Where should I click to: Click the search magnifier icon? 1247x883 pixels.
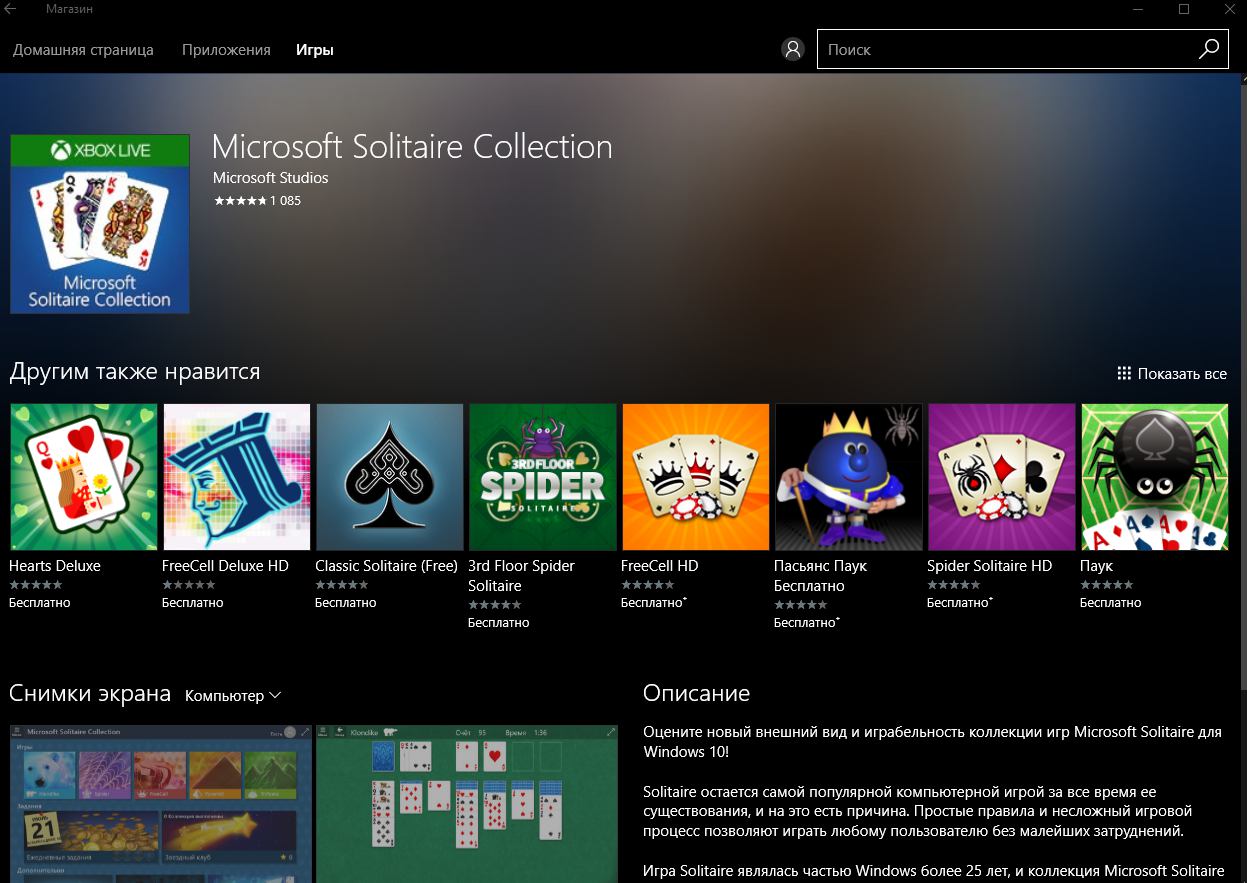coord(1208,49)
